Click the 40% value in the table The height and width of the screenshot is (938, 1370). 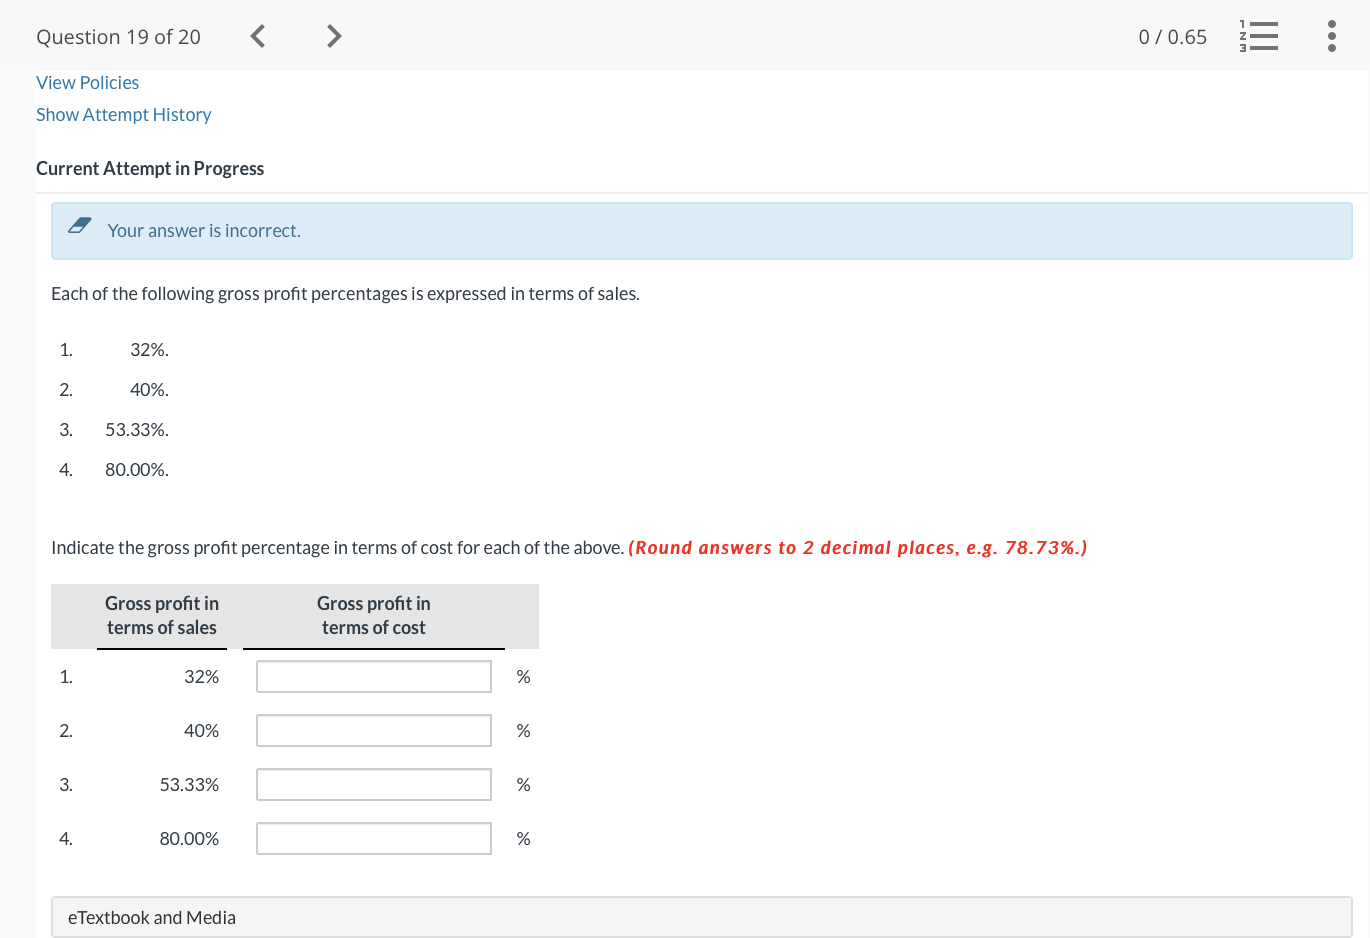(x=201, y=731)
